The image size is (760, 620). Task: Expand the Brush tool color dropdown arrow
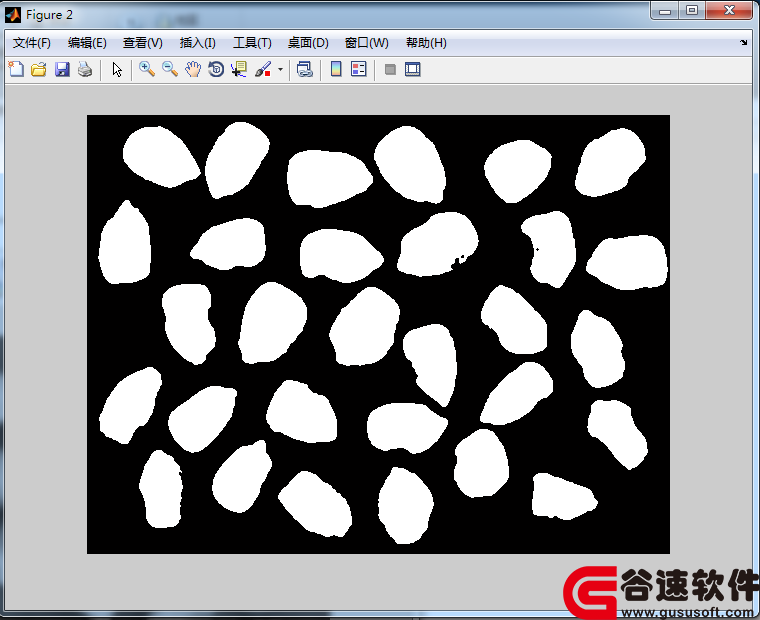pyautogui.click(x=280, y=70)
